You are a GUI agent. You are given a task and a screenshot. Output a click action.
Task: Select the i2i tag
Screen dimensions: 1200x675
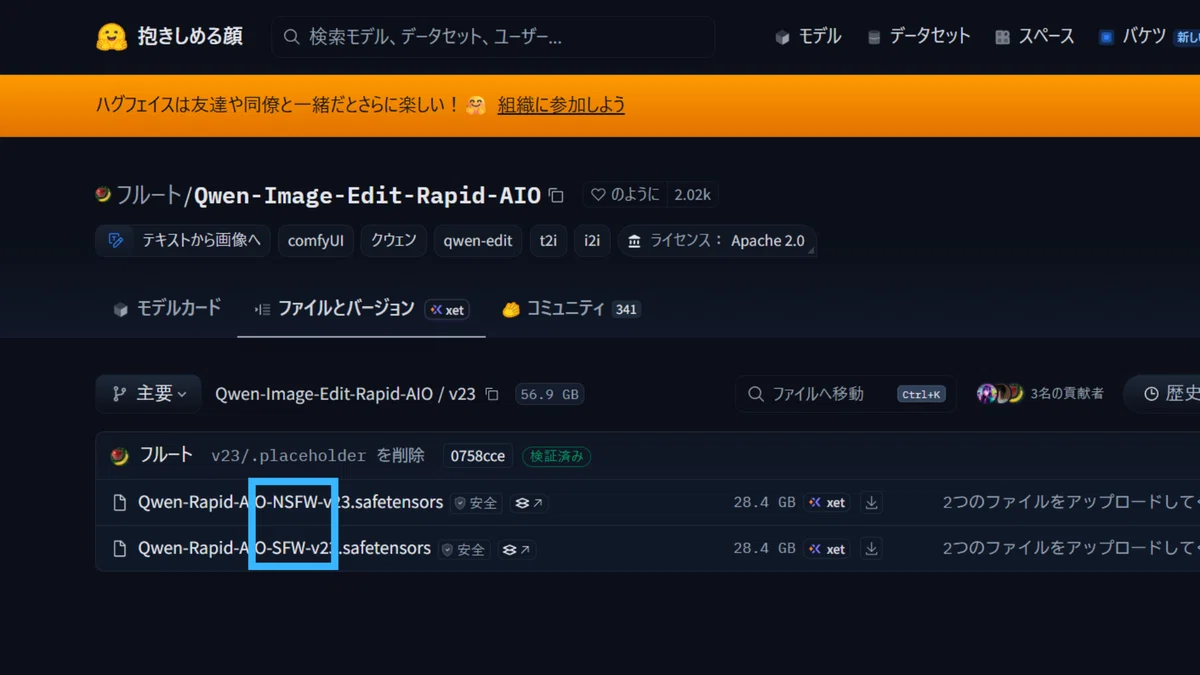pos(592,241)
